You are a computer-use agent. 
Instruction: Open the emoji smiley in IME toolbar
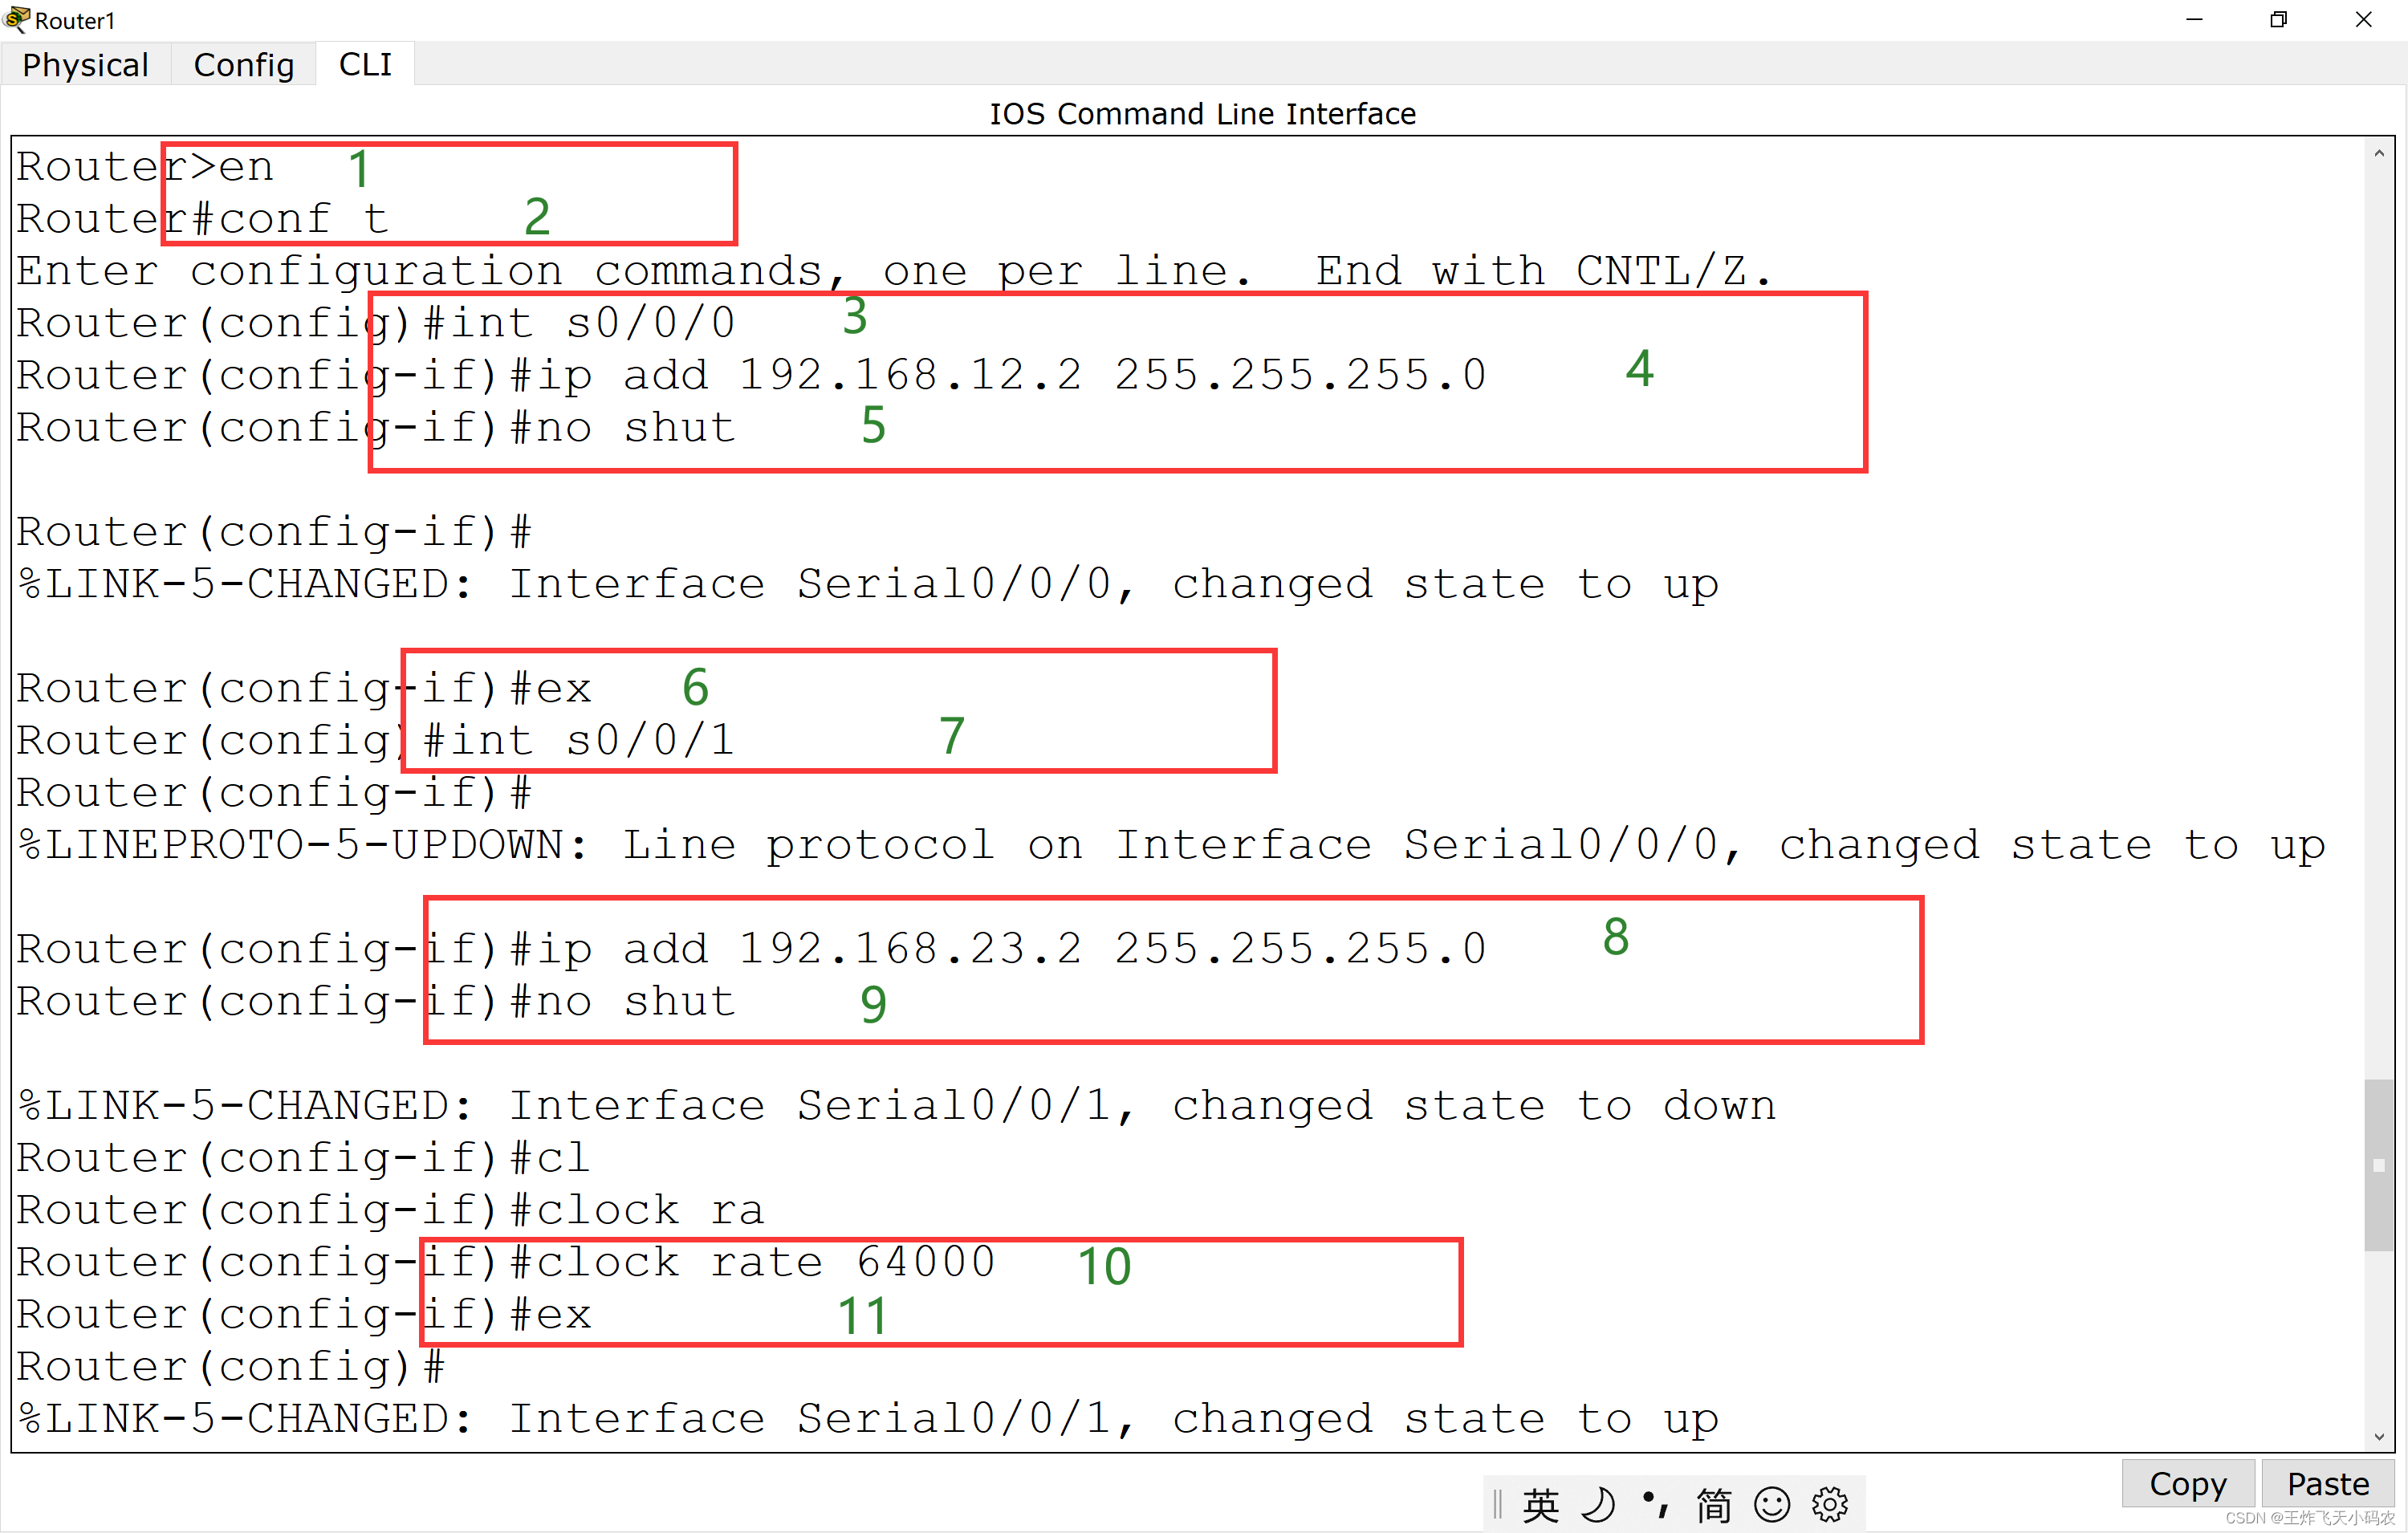coord(1772,1504)
